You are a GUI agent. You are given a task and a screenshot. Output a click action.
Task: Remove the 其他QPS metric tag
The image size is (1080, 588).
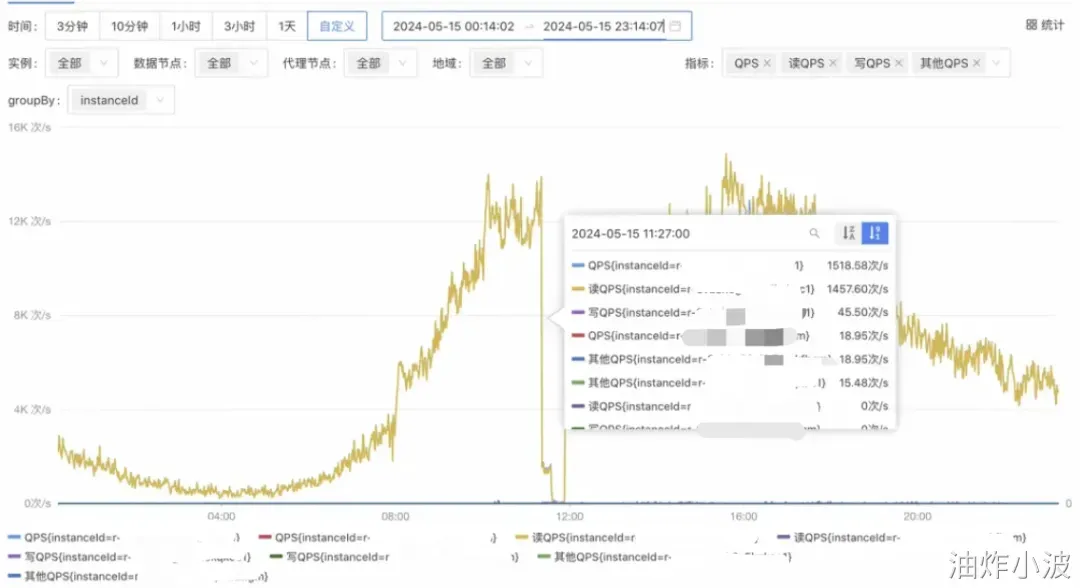coord(976,63)
